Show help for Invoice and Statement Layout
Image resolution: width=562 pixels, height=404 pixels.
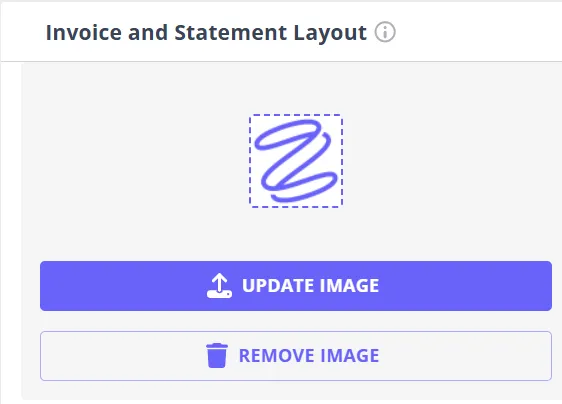tap(385, 32)
